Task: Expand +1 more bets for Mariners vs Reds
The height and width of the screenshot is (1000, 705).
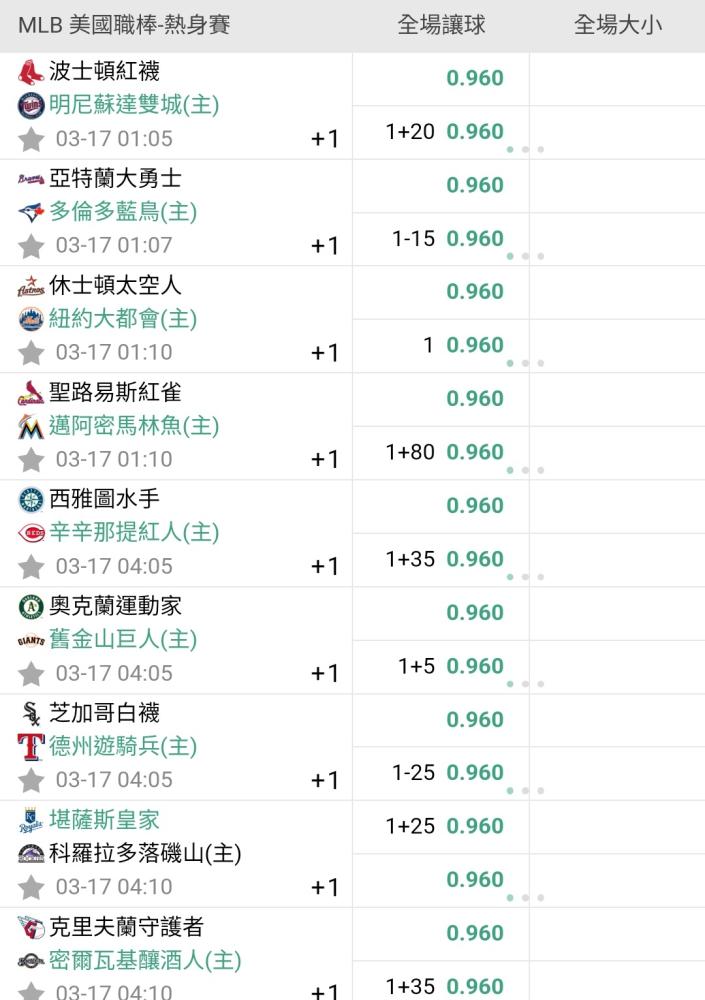Action: tap(325, 566)
